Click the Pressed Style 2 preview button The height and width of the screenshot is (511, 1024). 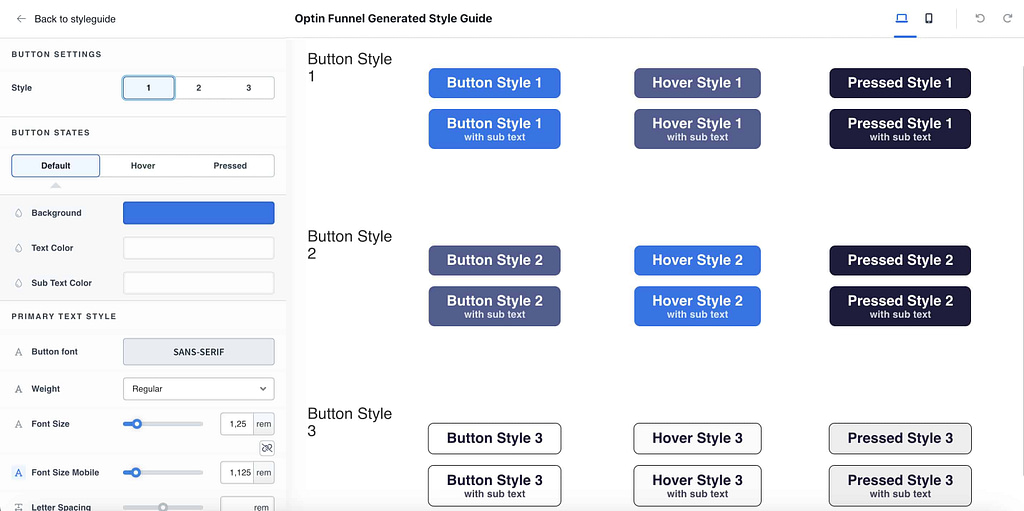pos(900,260)
